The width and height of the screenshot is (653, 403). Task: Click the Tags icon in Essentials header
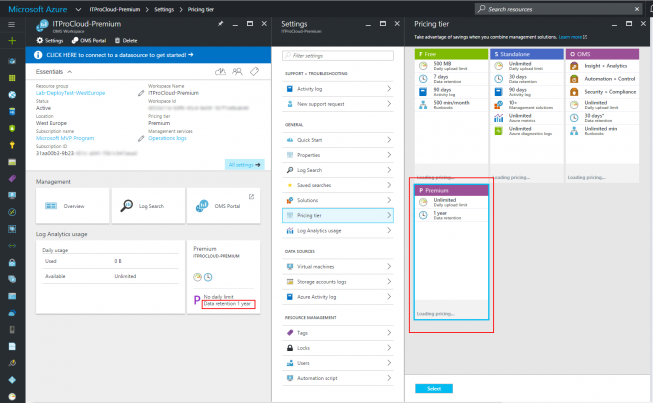(254, 72)
